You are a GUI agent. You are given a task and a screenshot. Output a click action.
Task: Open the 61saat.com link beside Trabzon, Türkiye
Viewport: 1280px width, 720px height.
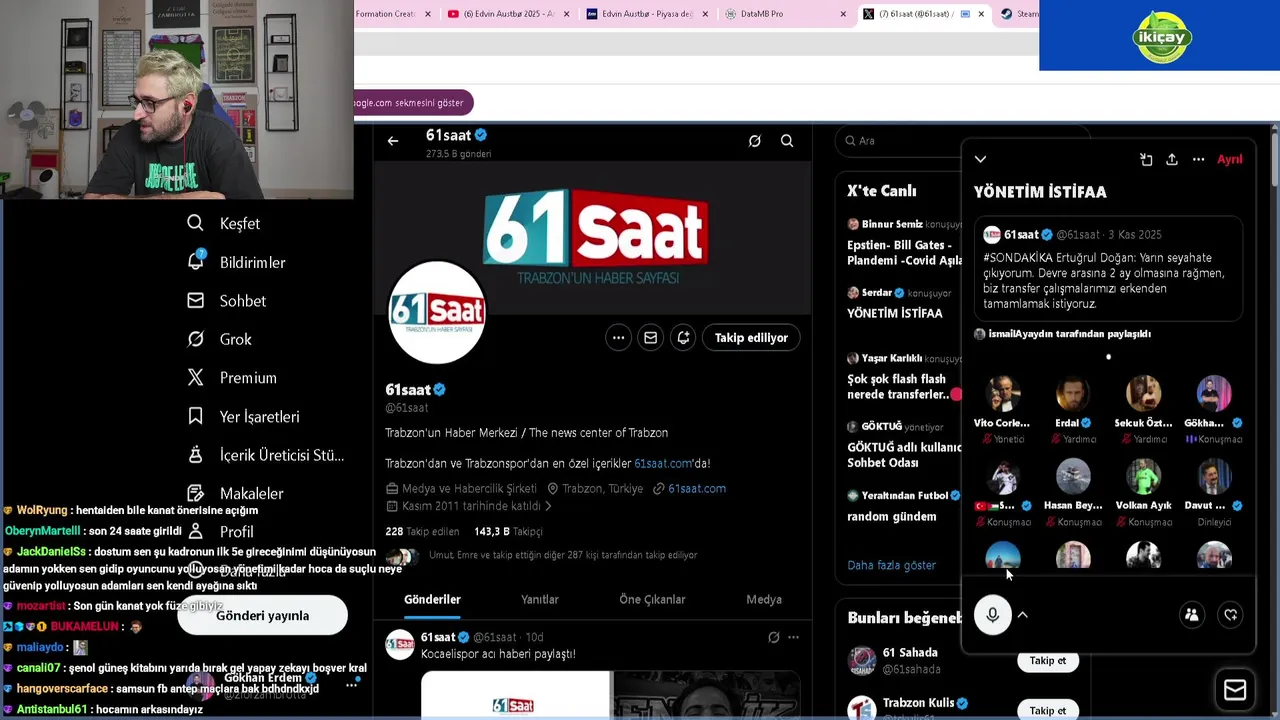point(697,489)
